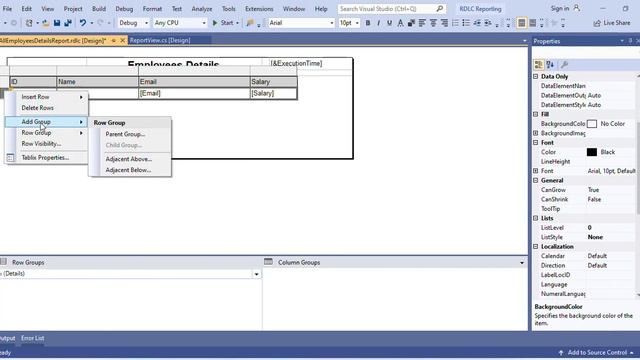The image size is (640, 360).
Task: Click the Column Groups pane icon
Action: point(268,262)
